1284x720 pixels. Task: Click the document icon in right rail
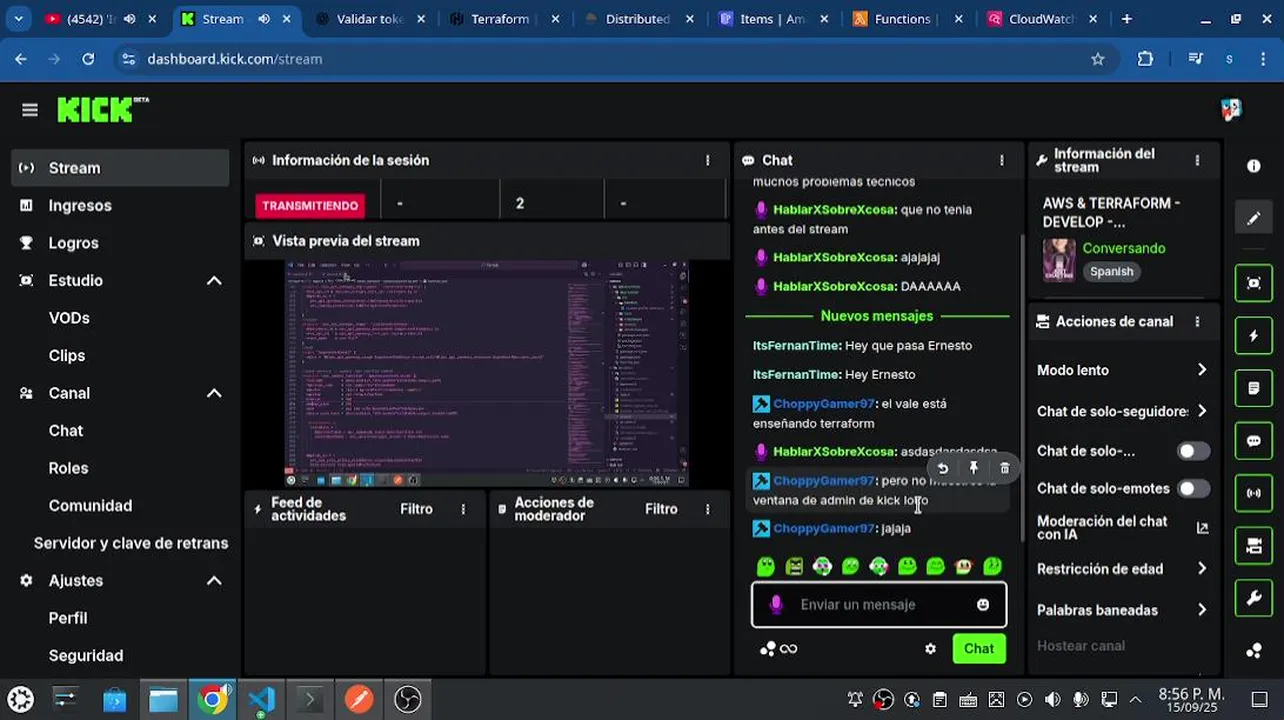pos(1254,388)
